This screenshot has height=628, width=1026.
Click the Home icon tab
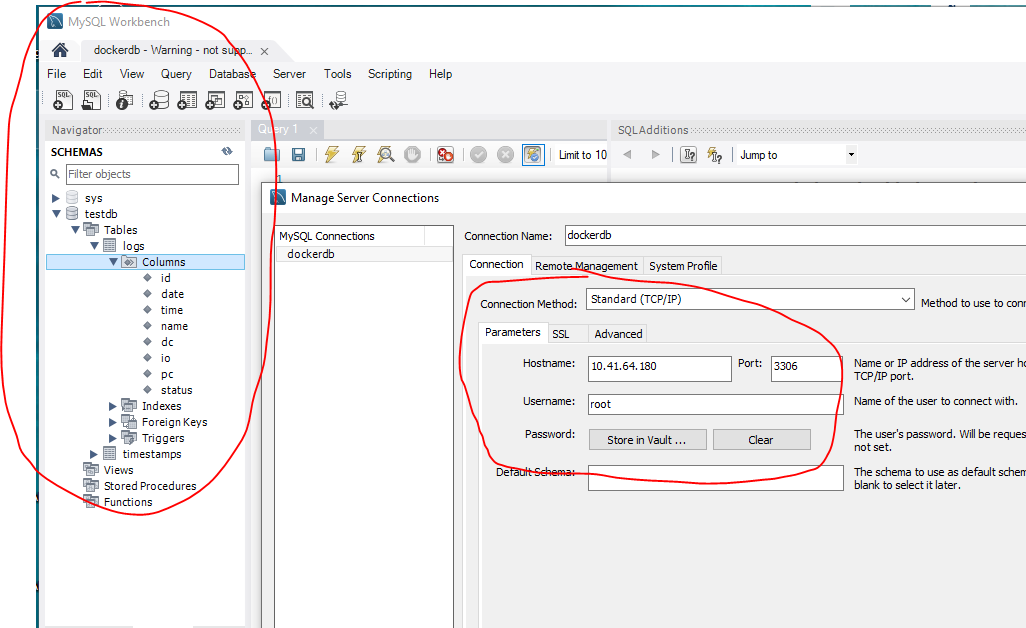click(60, 50)
